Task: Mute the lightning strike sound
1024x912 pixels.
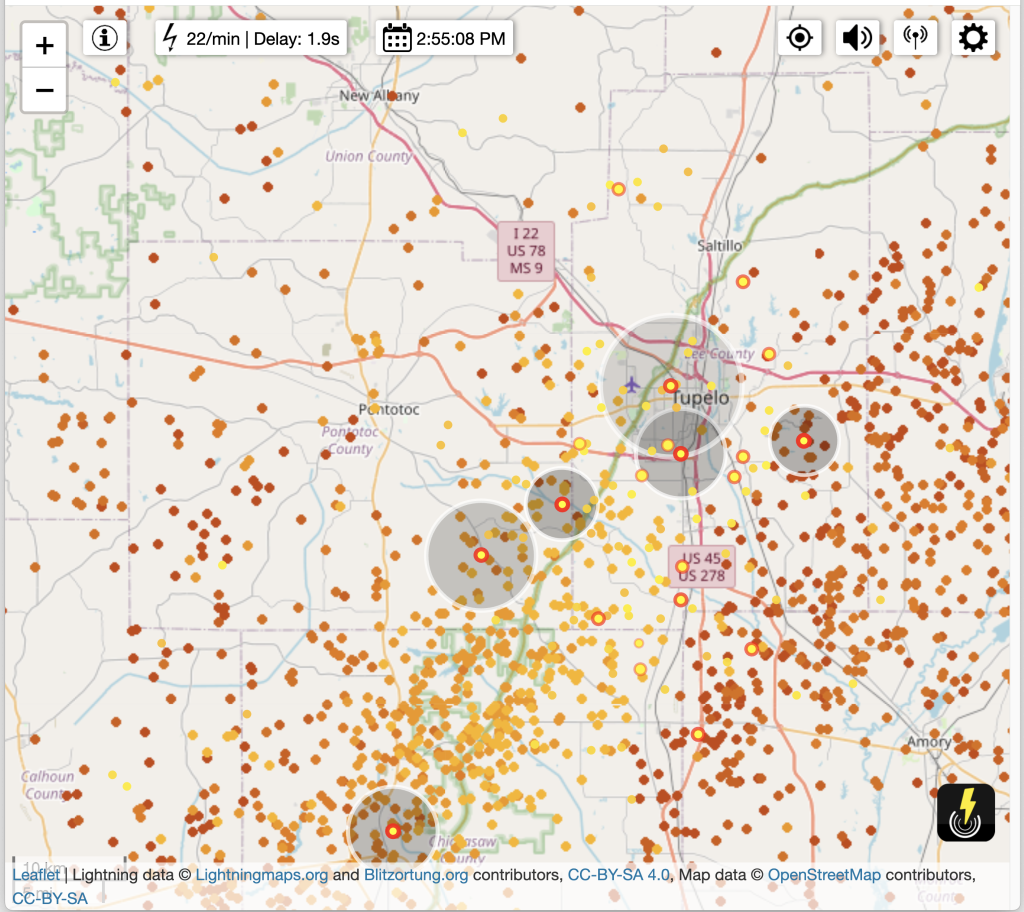Action: tap(857, 38)
